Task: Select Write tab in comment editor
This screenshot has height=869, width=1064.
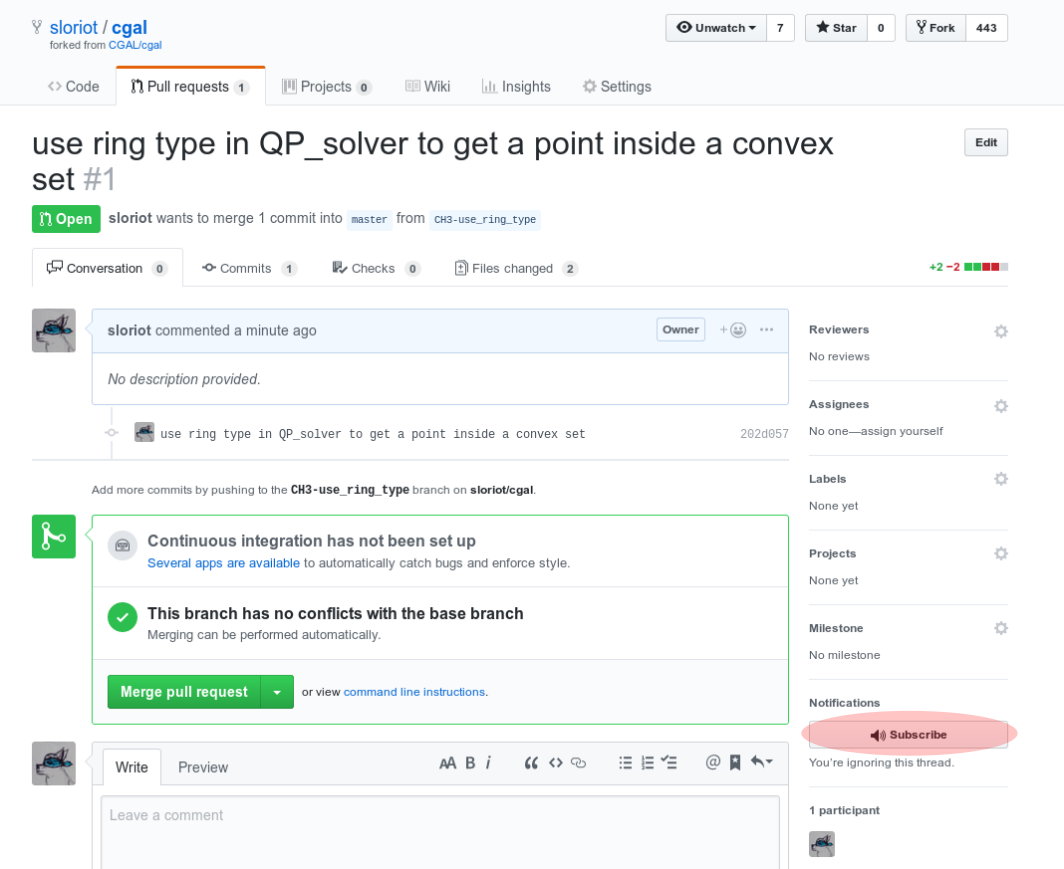Action: click(132, 767)
